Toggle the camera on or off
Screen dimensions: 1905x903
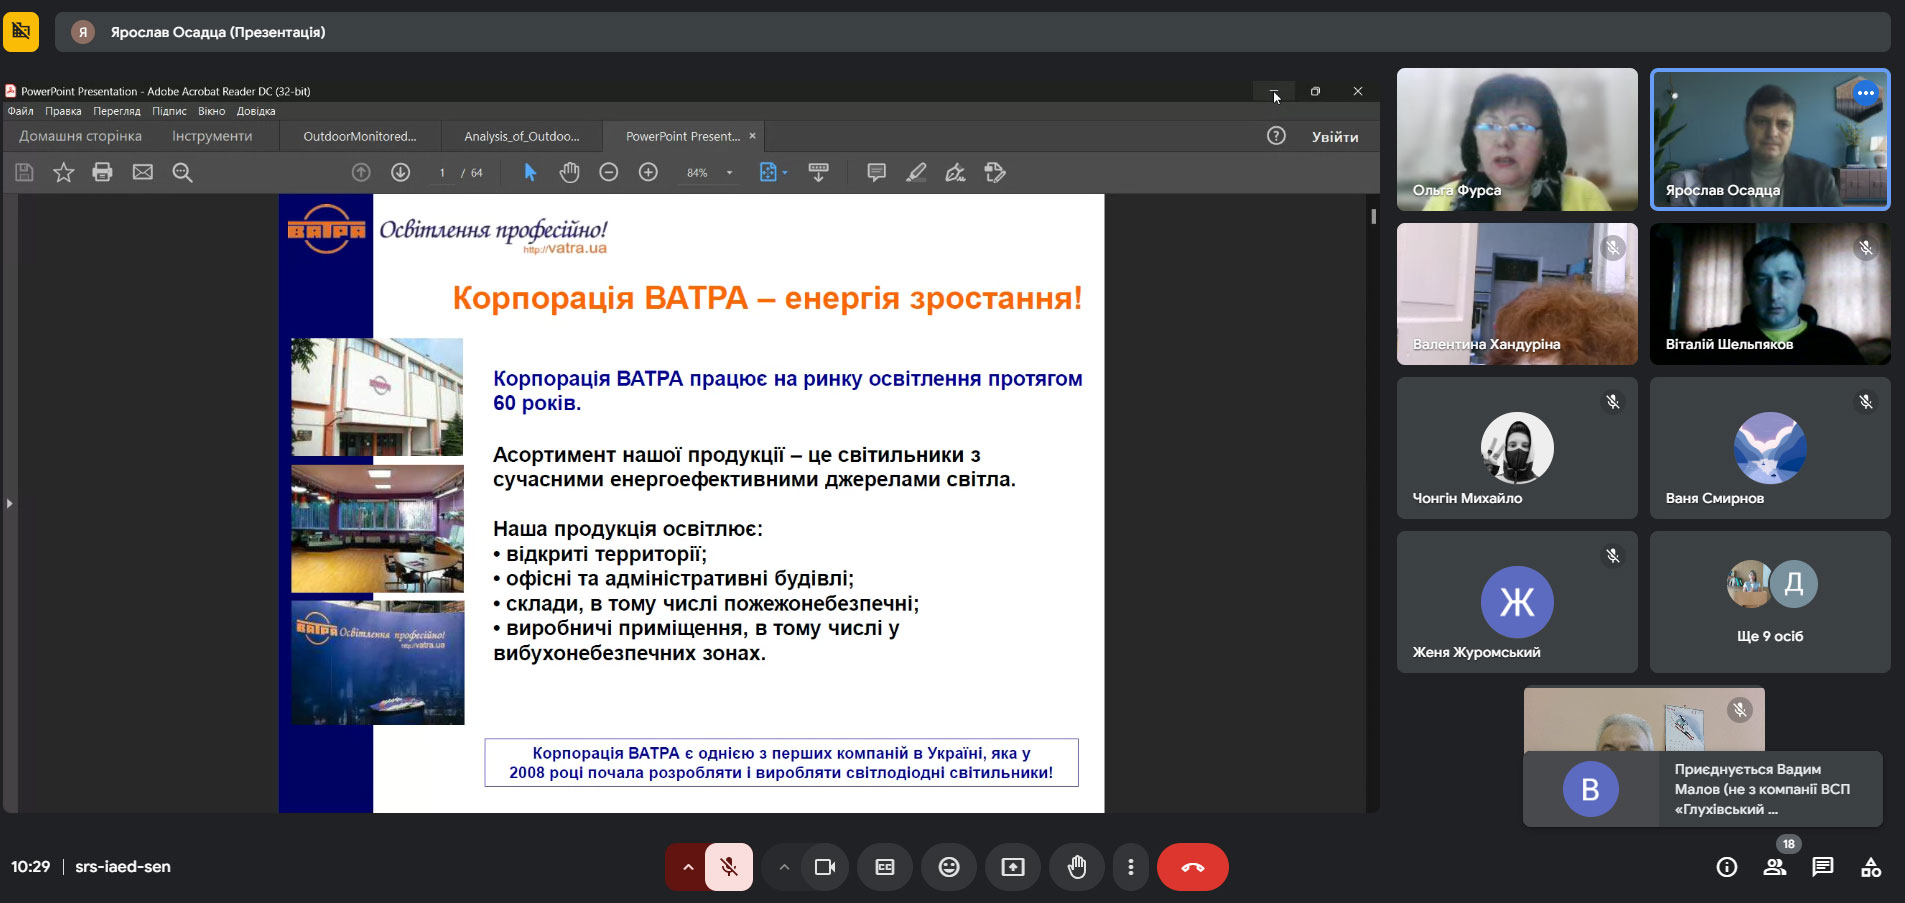click(x=825, y=867)
